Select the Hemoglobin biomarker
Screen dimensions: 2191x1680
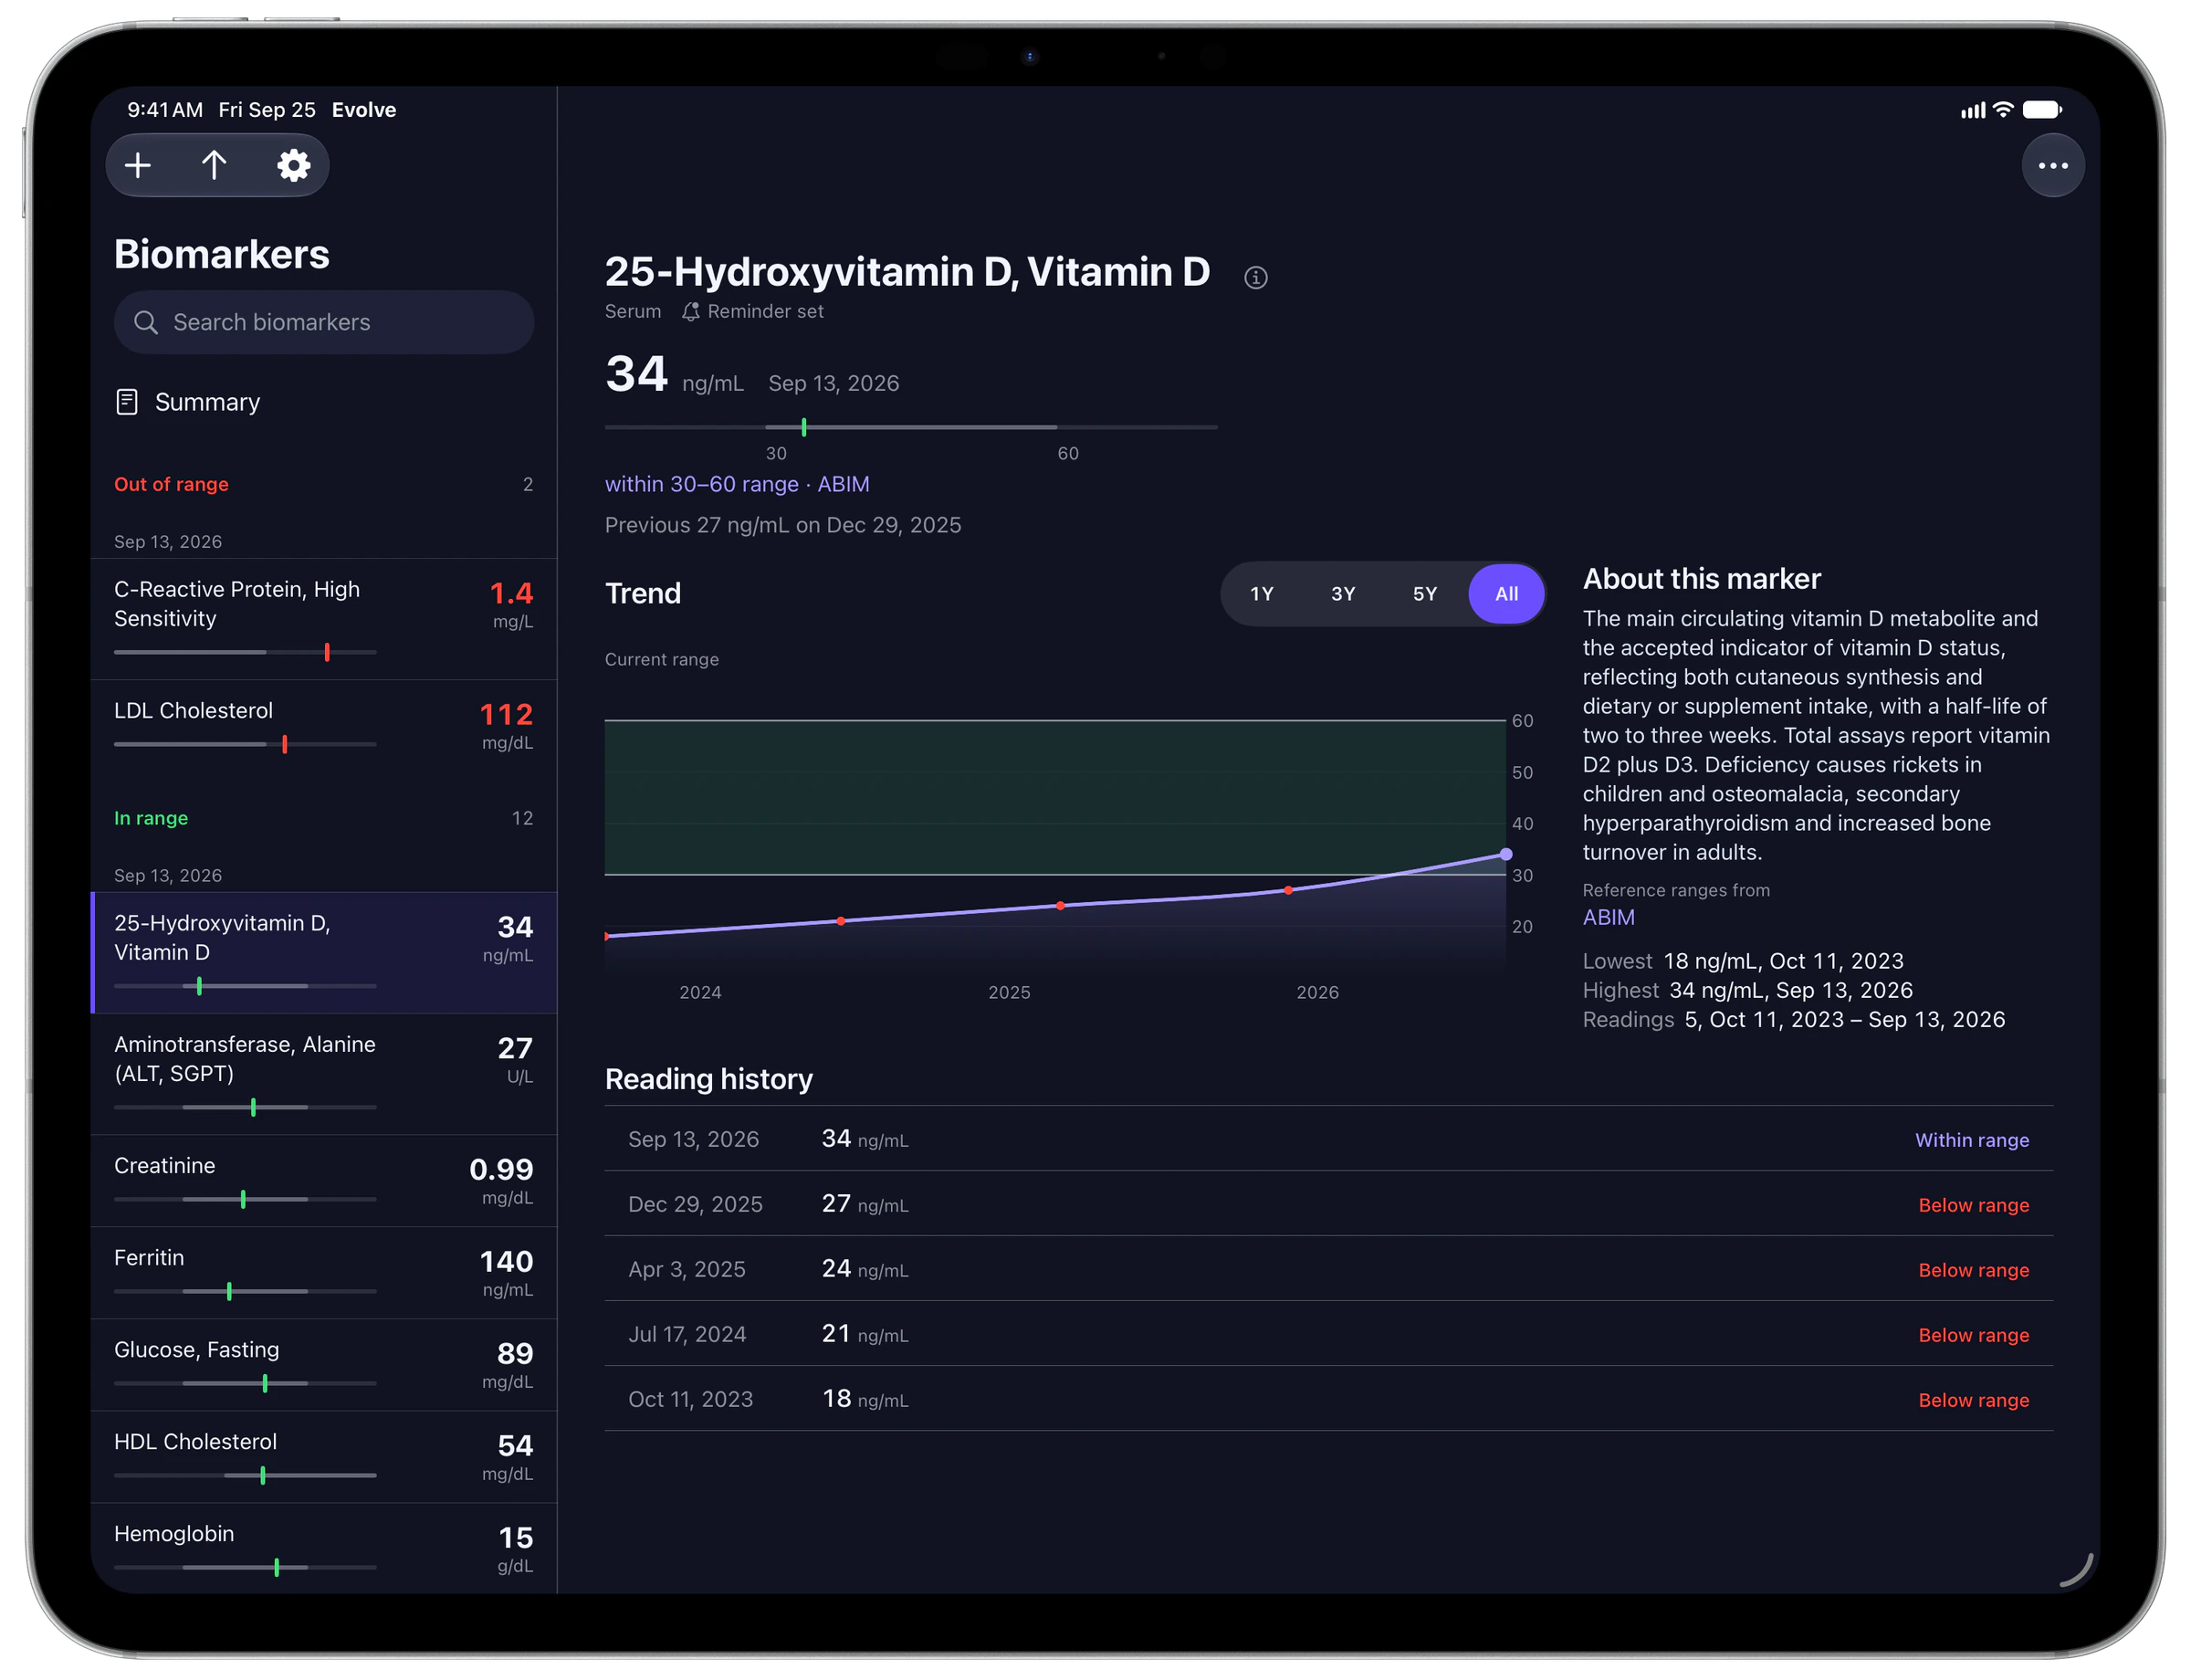[324, 1548]
